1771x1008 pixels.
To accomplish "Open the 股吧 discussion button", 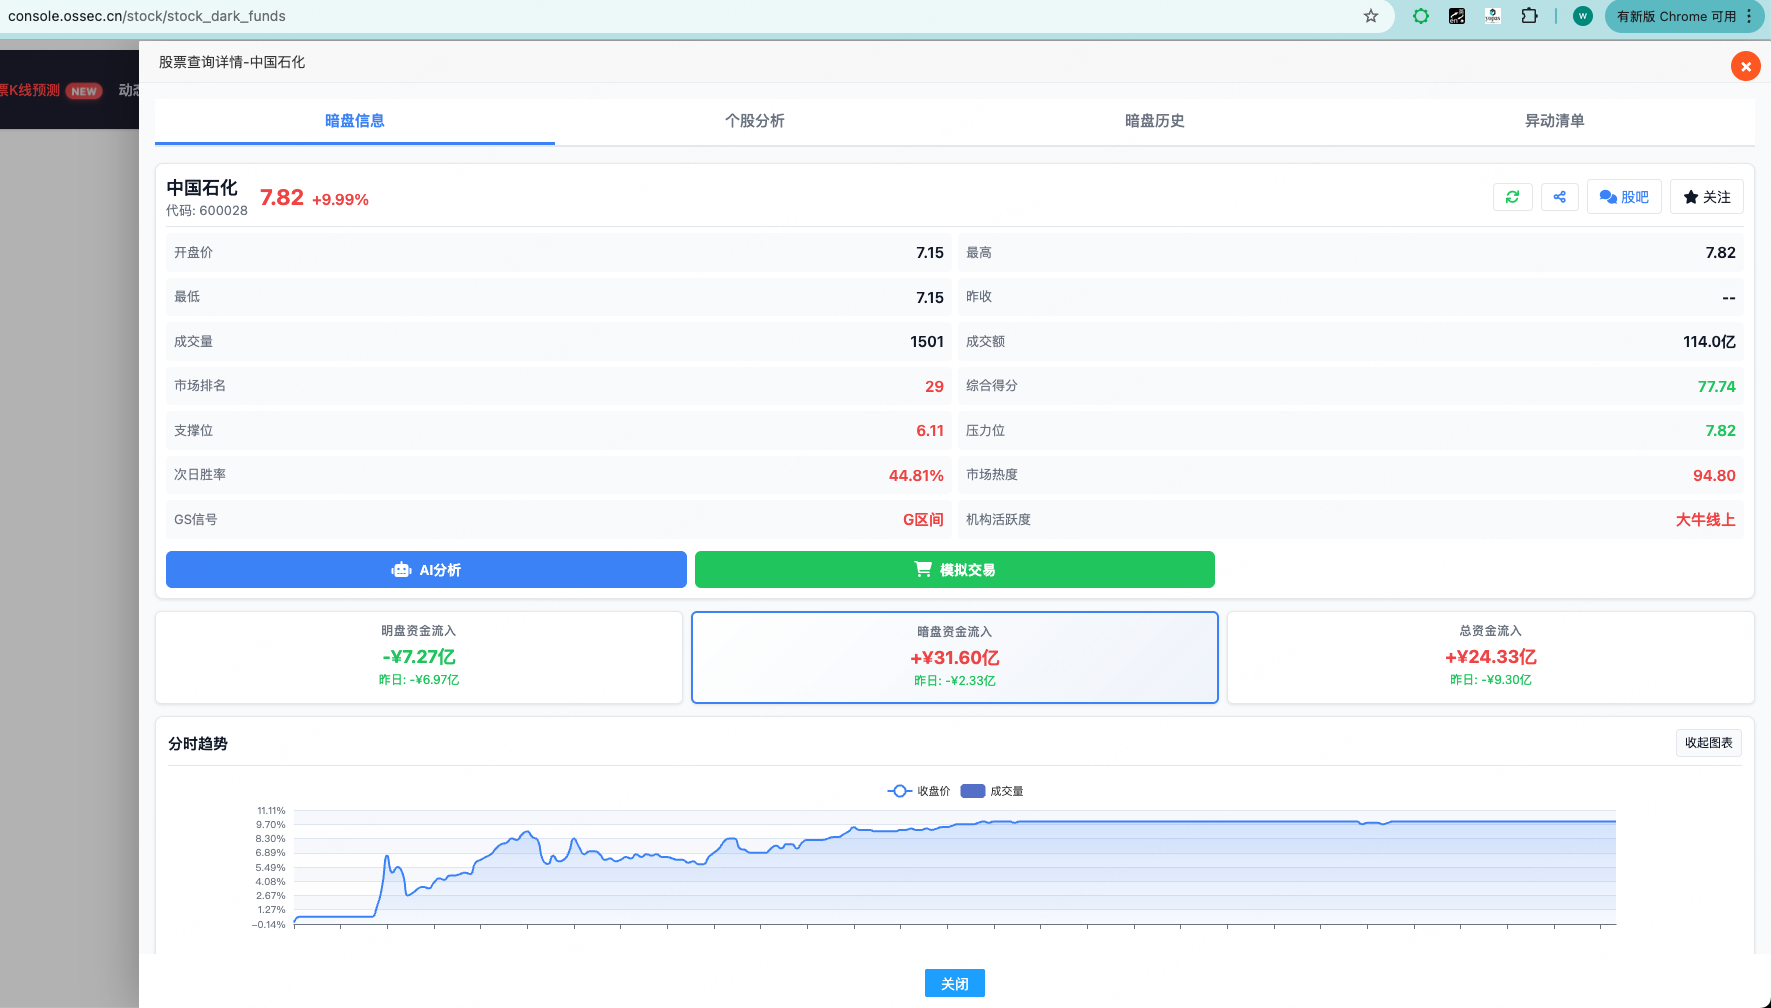I will pyautogui.click(x=1624, y=197).
